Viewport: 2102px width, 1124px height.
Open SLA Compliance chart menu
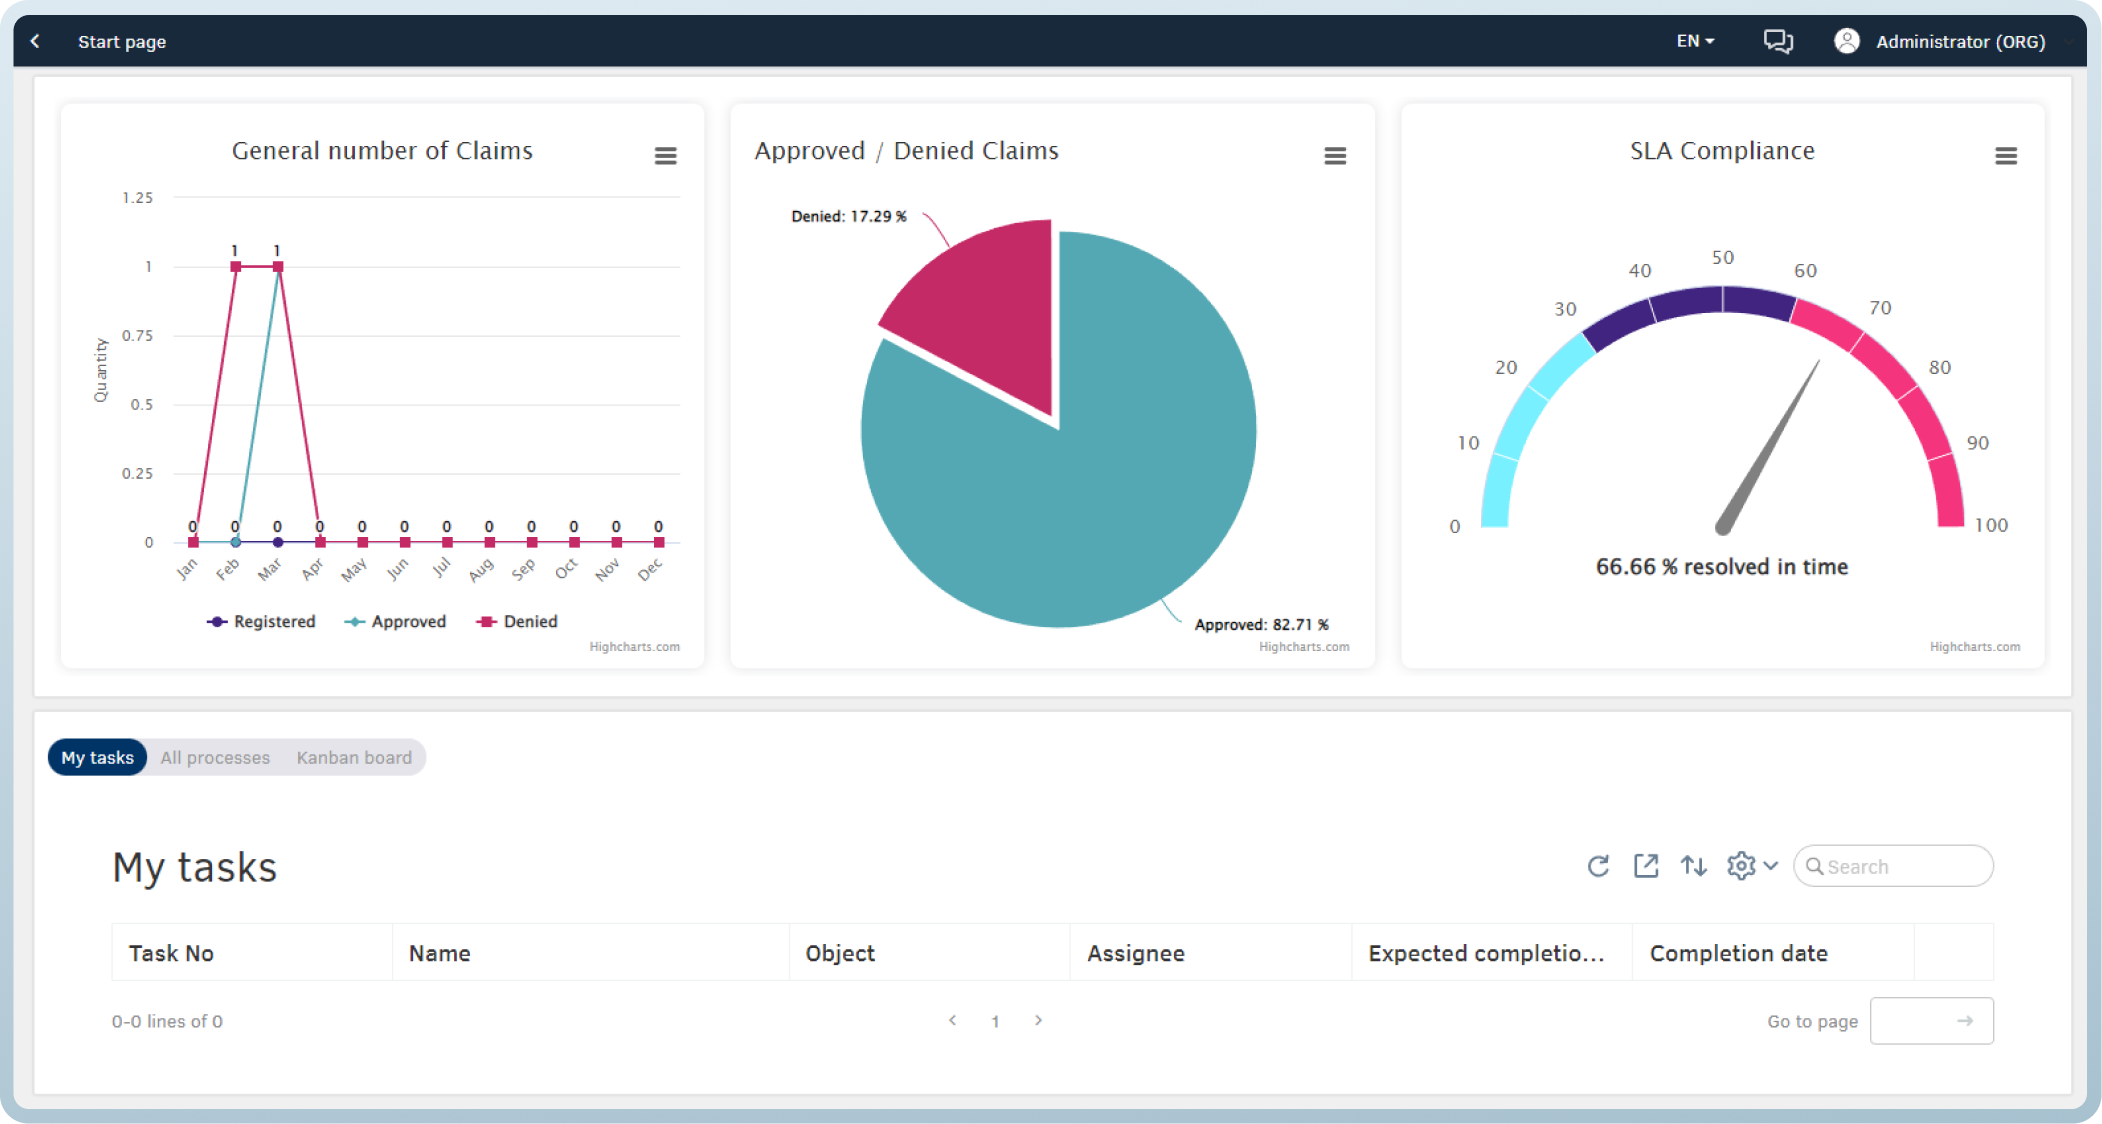coord(2006,156)
